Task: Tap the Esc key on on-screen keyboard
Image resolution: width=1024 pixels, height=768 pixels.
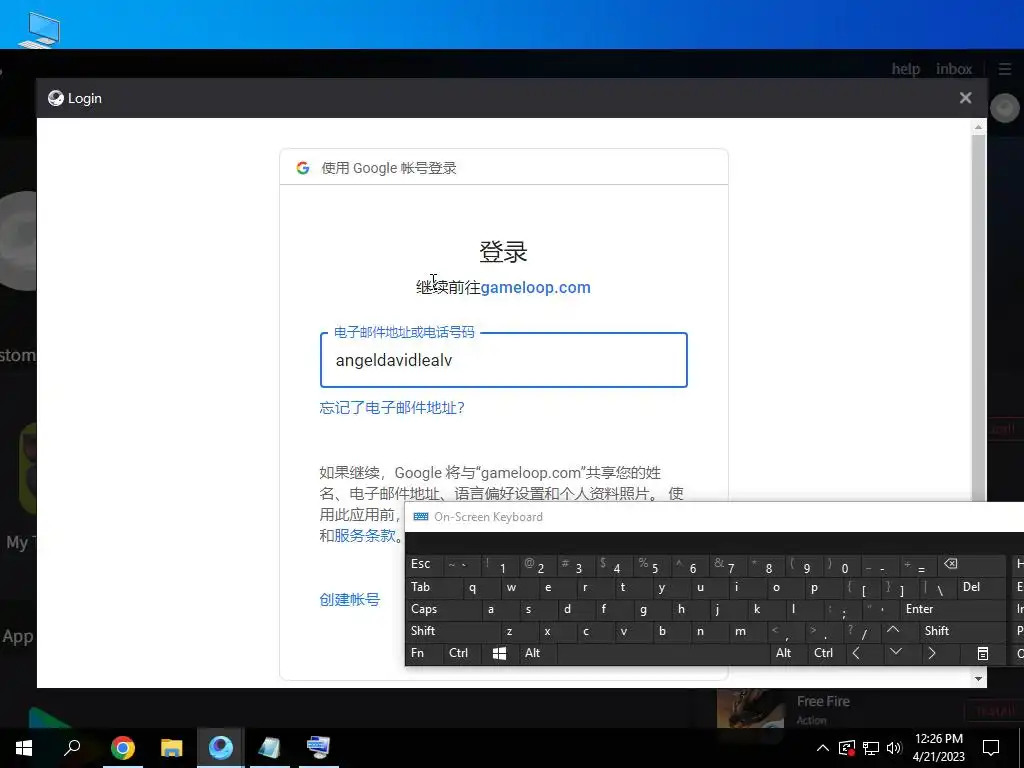Action: pos(424,565)
